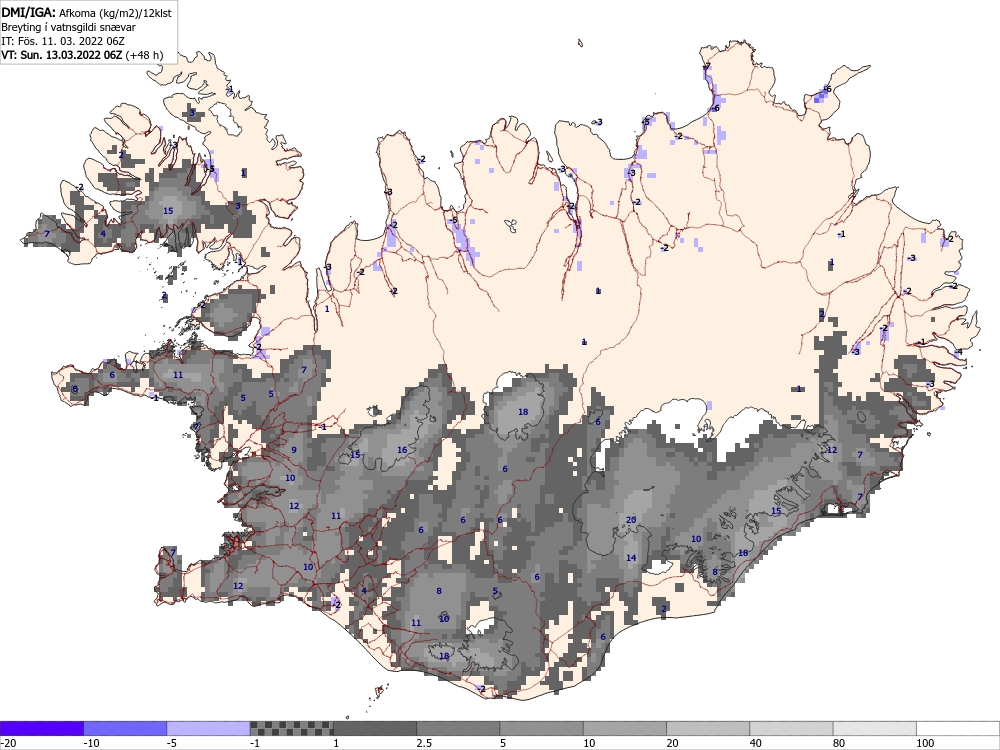Click the "IT: Fös. 11. 03. 2022 06Z" line

(63, 41)
